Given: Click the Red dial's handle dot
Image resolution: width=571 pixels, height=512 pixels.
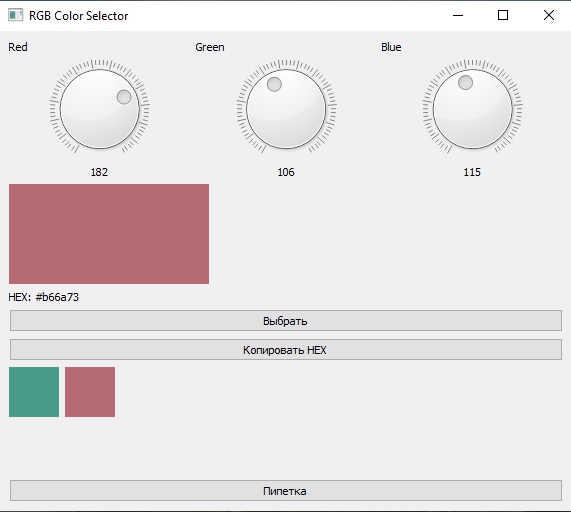Looking at the screenshot, I should [124, 97].
